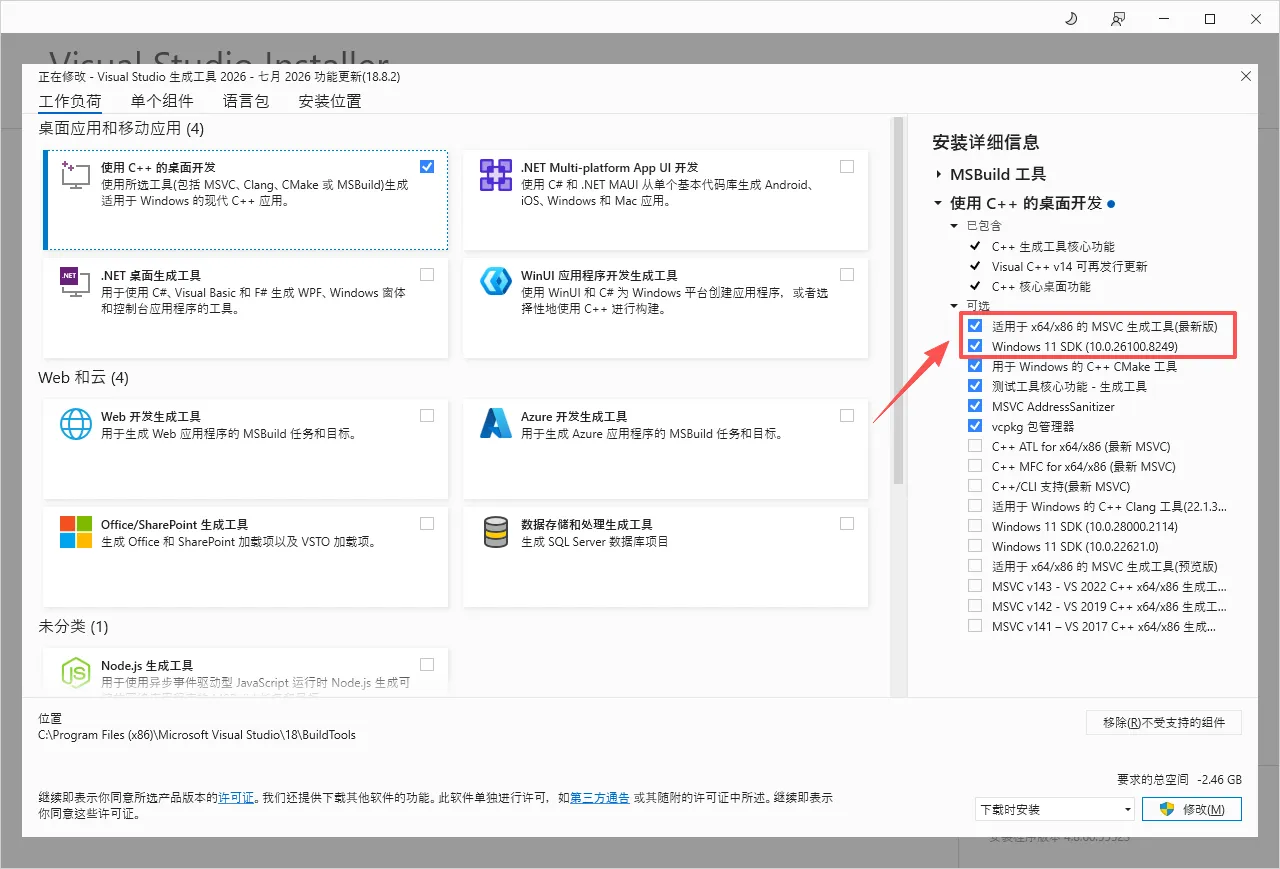Select the 安装位置 tab
The image size is (1280, 869).
pyautogui.click(x=330, y=101)
